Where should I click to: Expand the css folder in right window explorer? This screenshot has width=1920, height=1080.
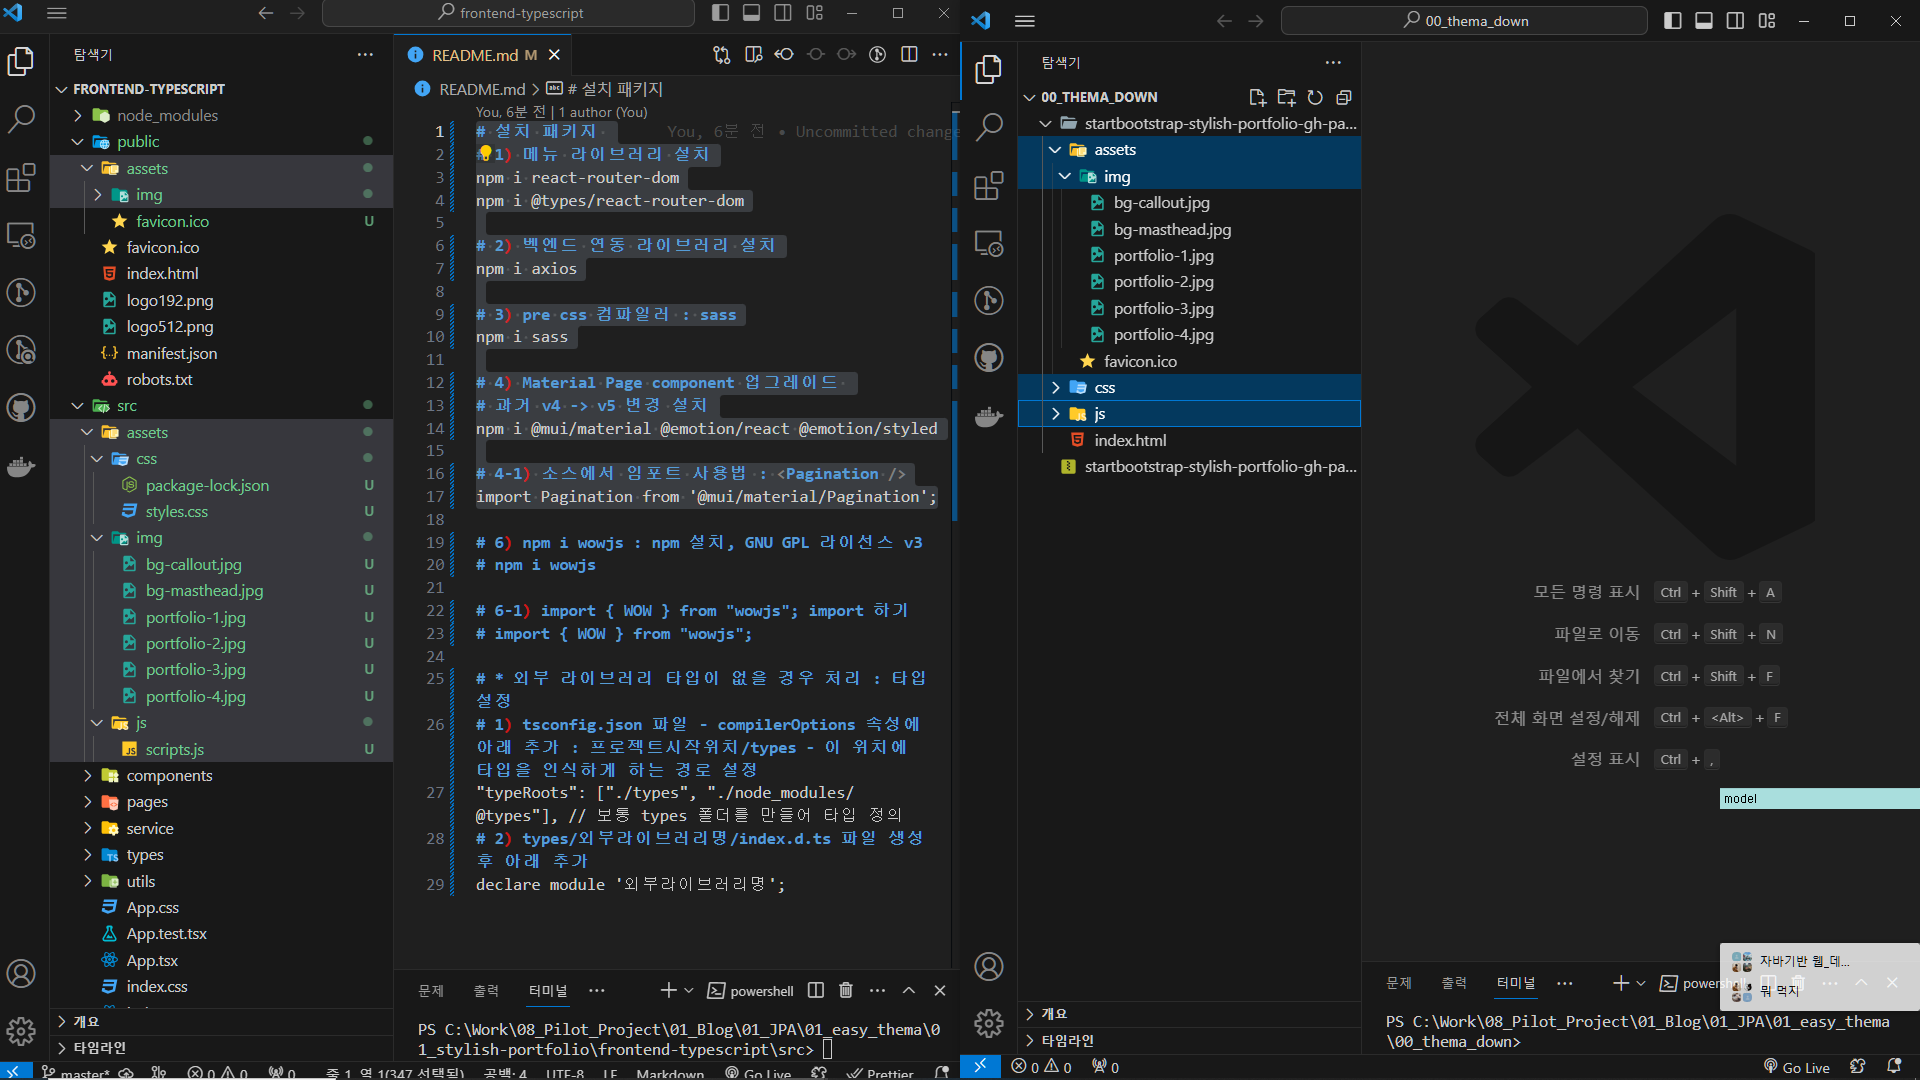point(1055,388)
